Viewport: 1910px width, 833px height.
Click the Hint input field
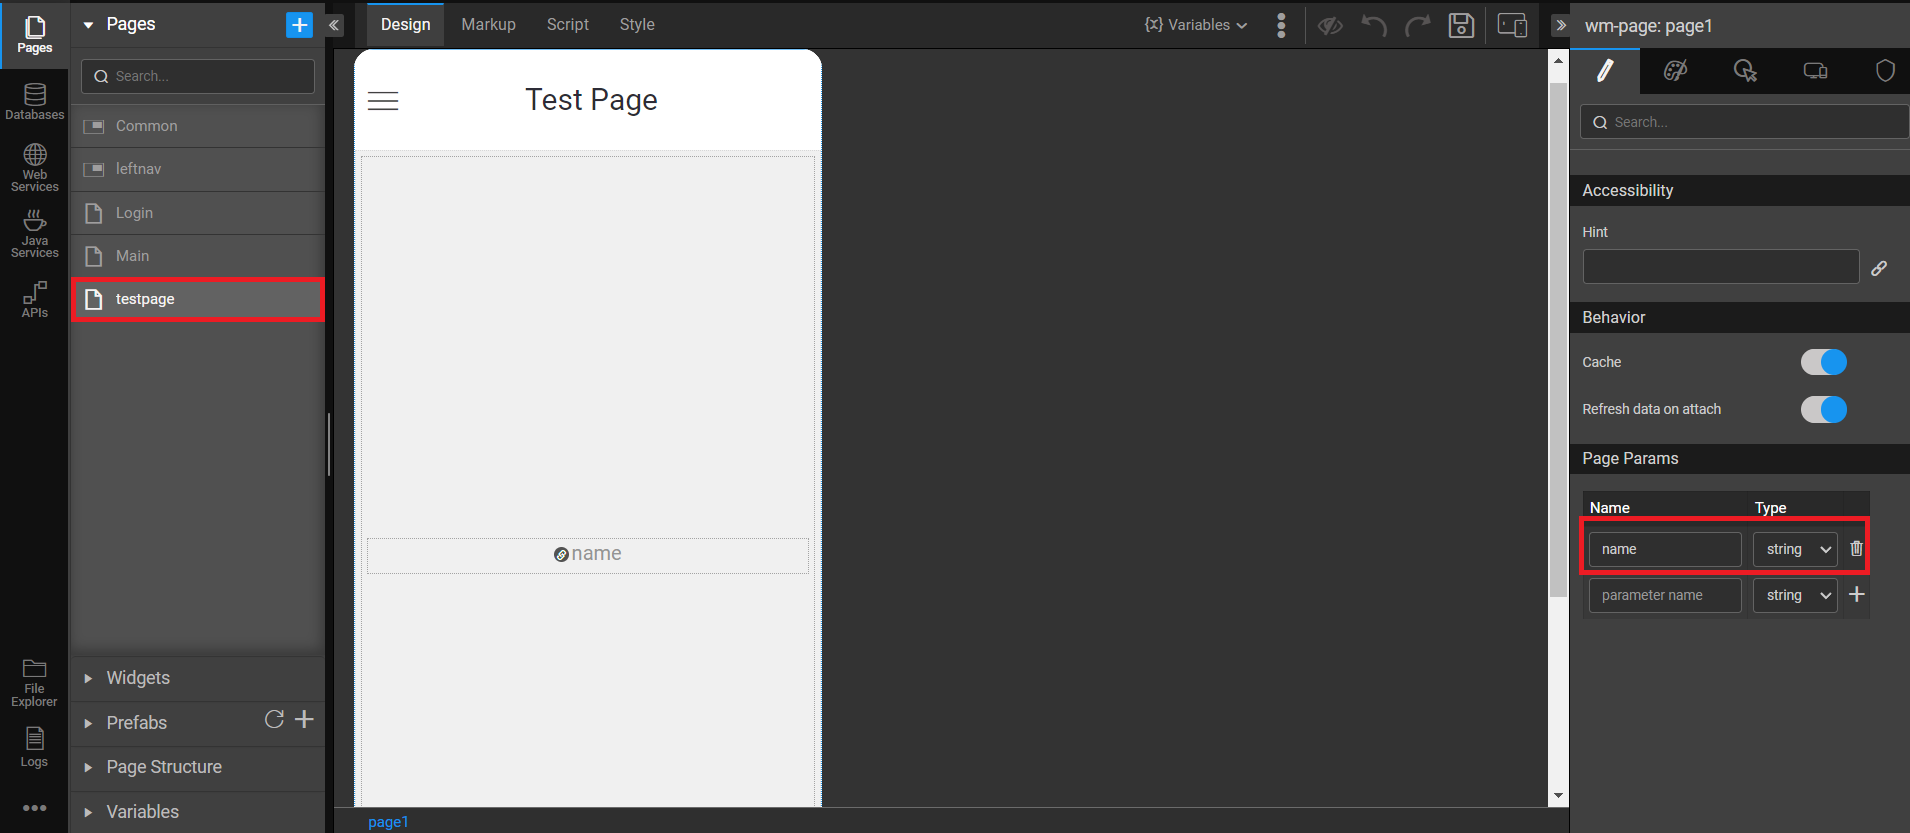tap(1720, 267)
